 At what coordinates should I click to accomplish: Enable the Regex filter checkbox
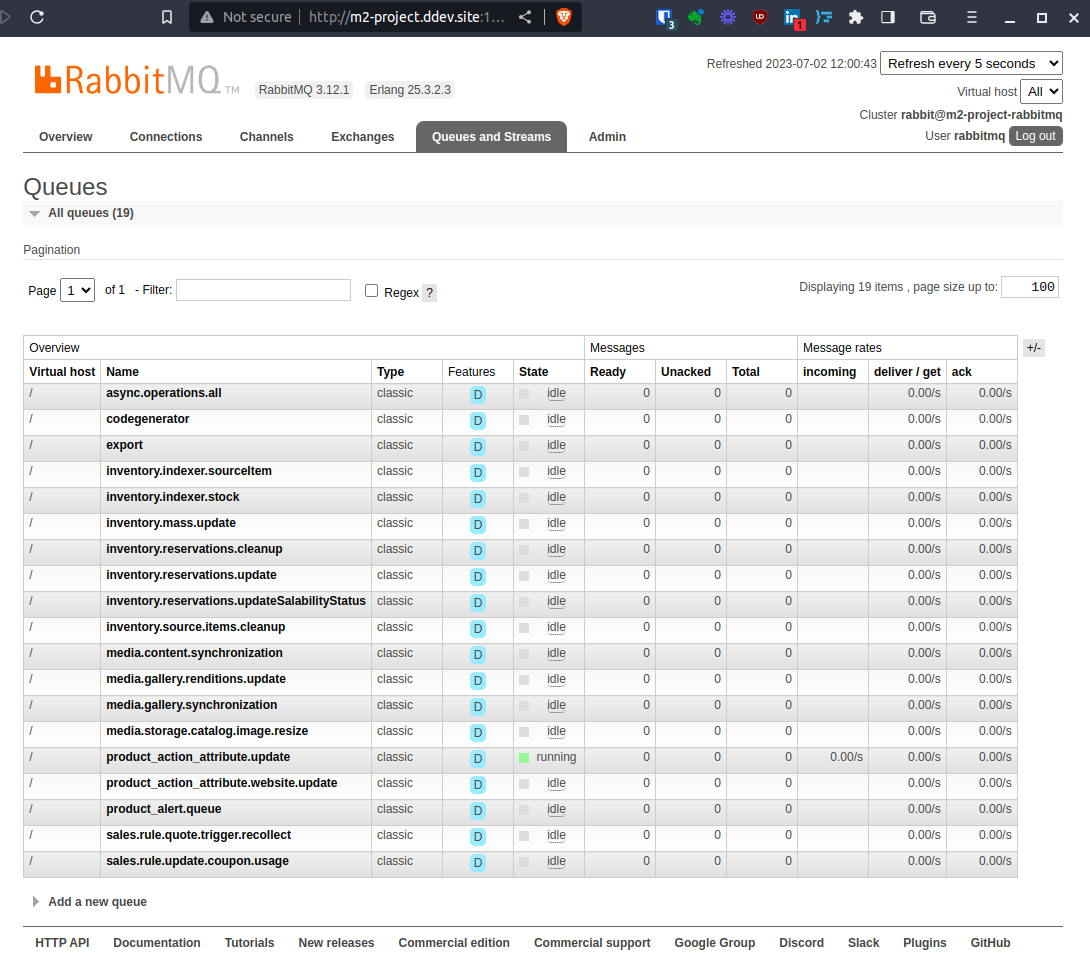click(x=372, y=291)
